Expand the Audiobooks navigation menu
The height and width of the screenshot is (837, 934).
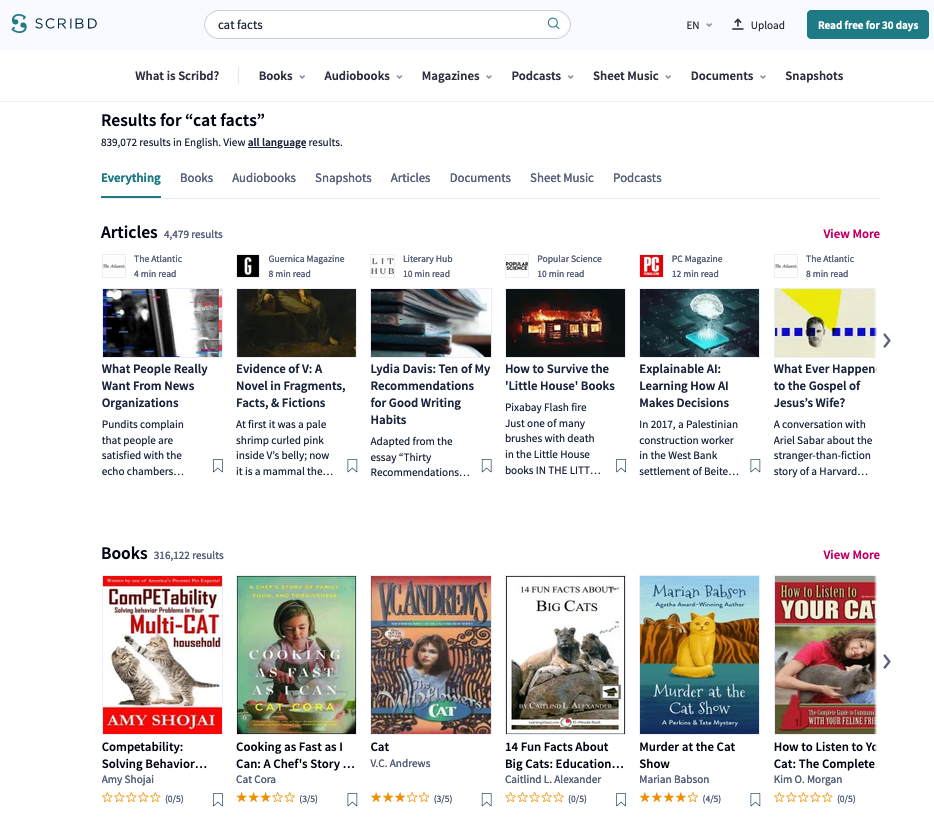(363, 76)
